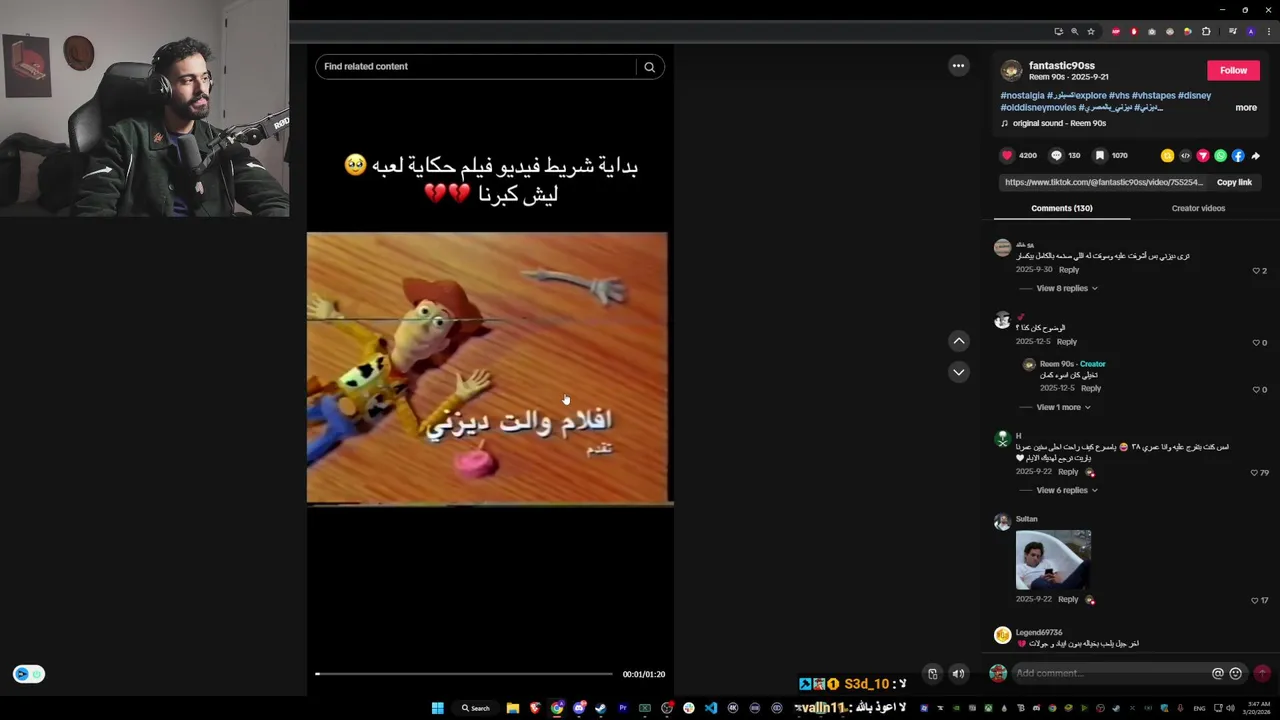Bookmark this page with the star icon
Image resolution: width=1280 pixels, height=720 pixels.
tap(1091, 31)
